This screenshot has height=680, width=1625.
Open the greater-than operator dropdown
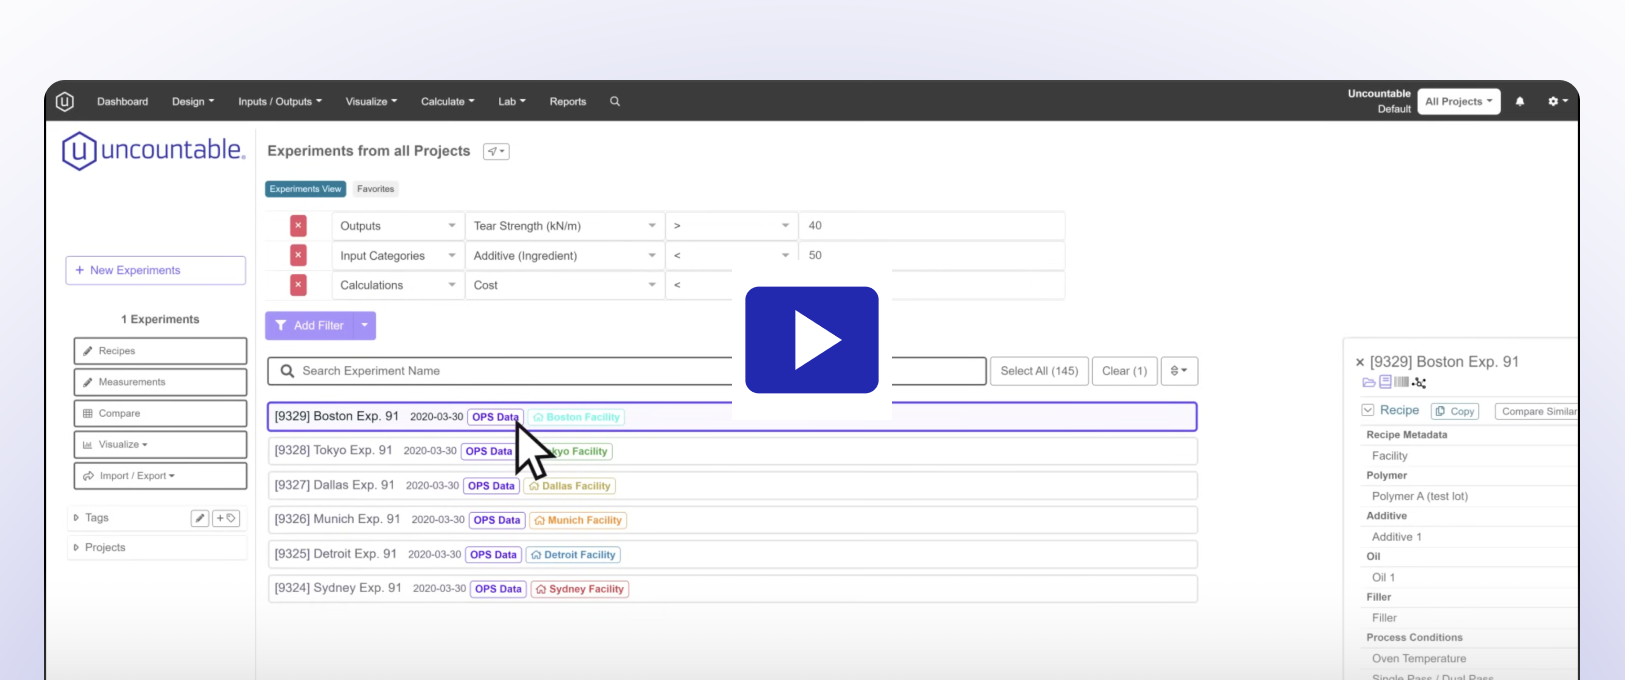click(732, 226)
